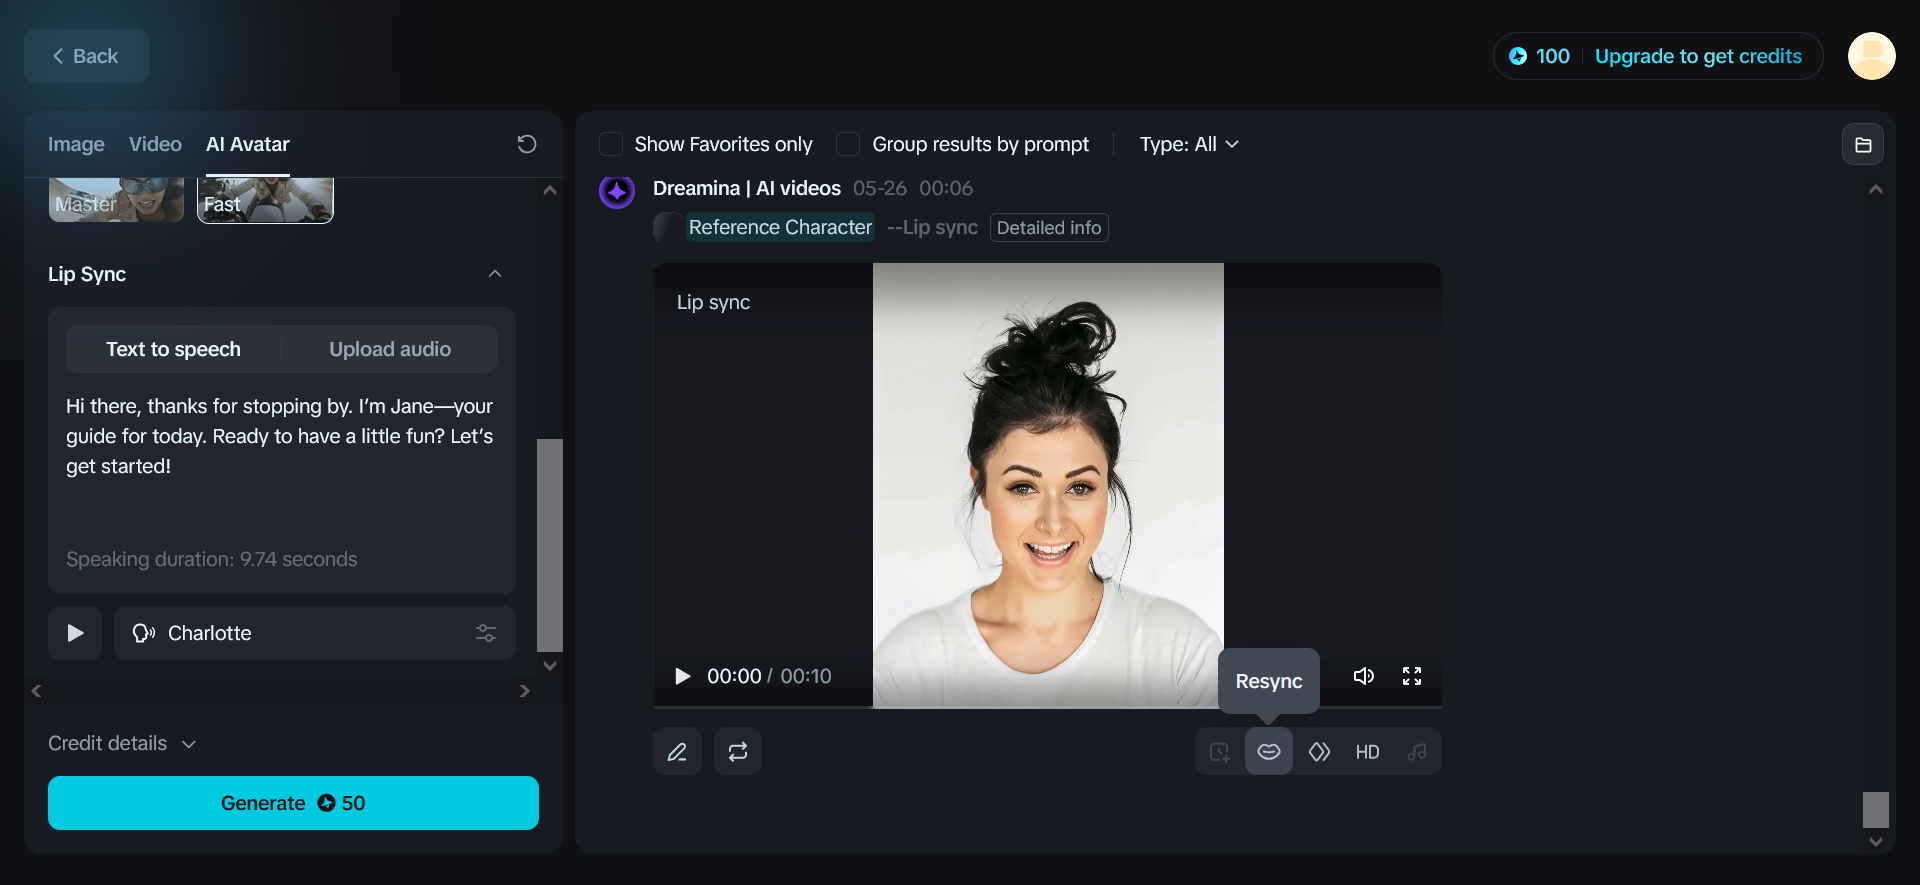Switch to the Video tab

[x=155, y=144]
